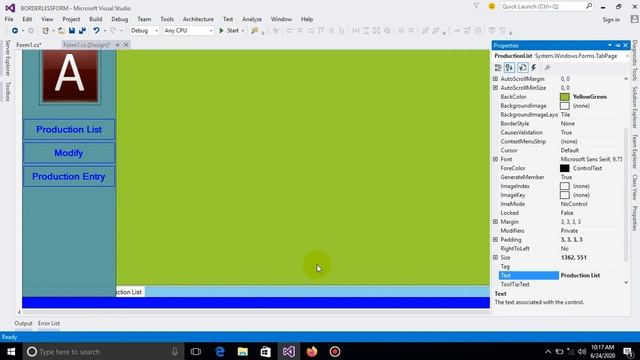Open Firefox from the taskbar
Viewport: 640px width, 360px height.
coord(312,351)
